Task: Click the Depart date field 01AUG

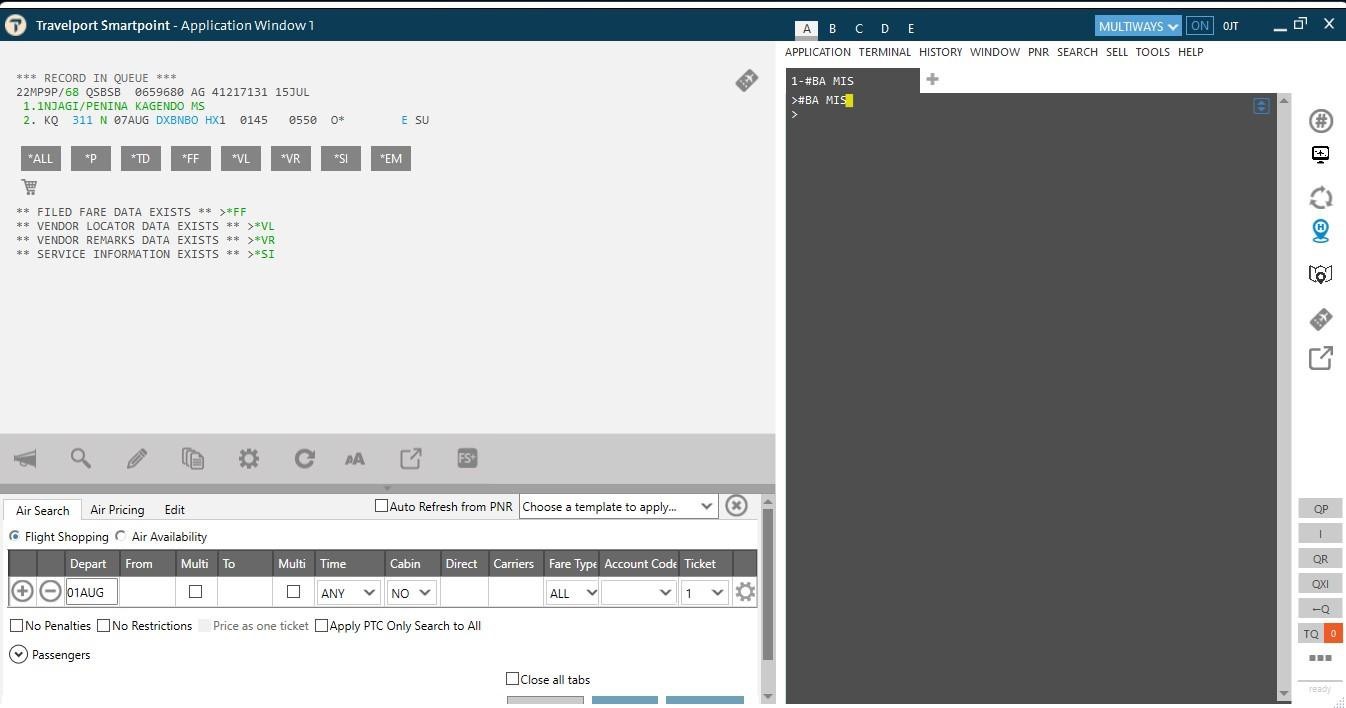Action: coord(92,592)
